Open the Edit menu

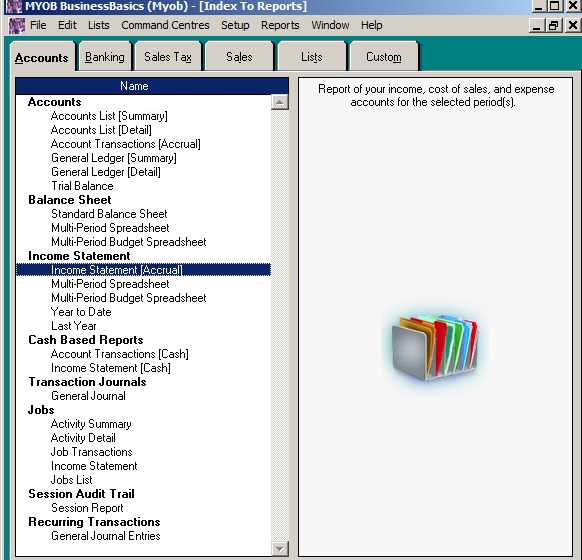click(x=67, y=25)
